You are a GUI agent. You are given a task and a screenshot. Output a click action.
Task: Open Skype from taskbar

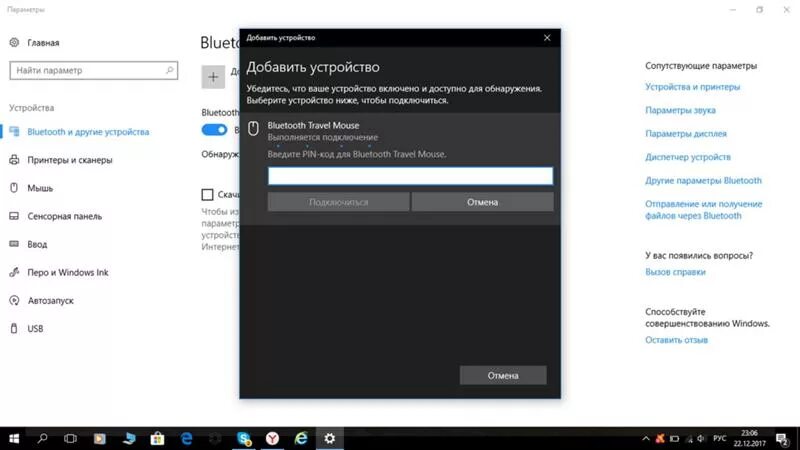click(244, 438)
